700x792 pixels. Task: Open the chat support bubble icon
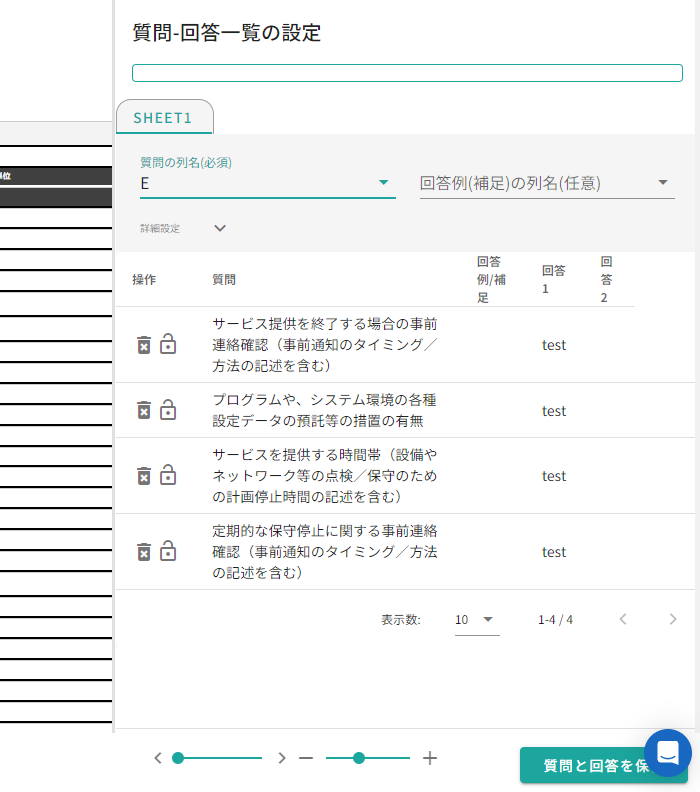(668, 753)
